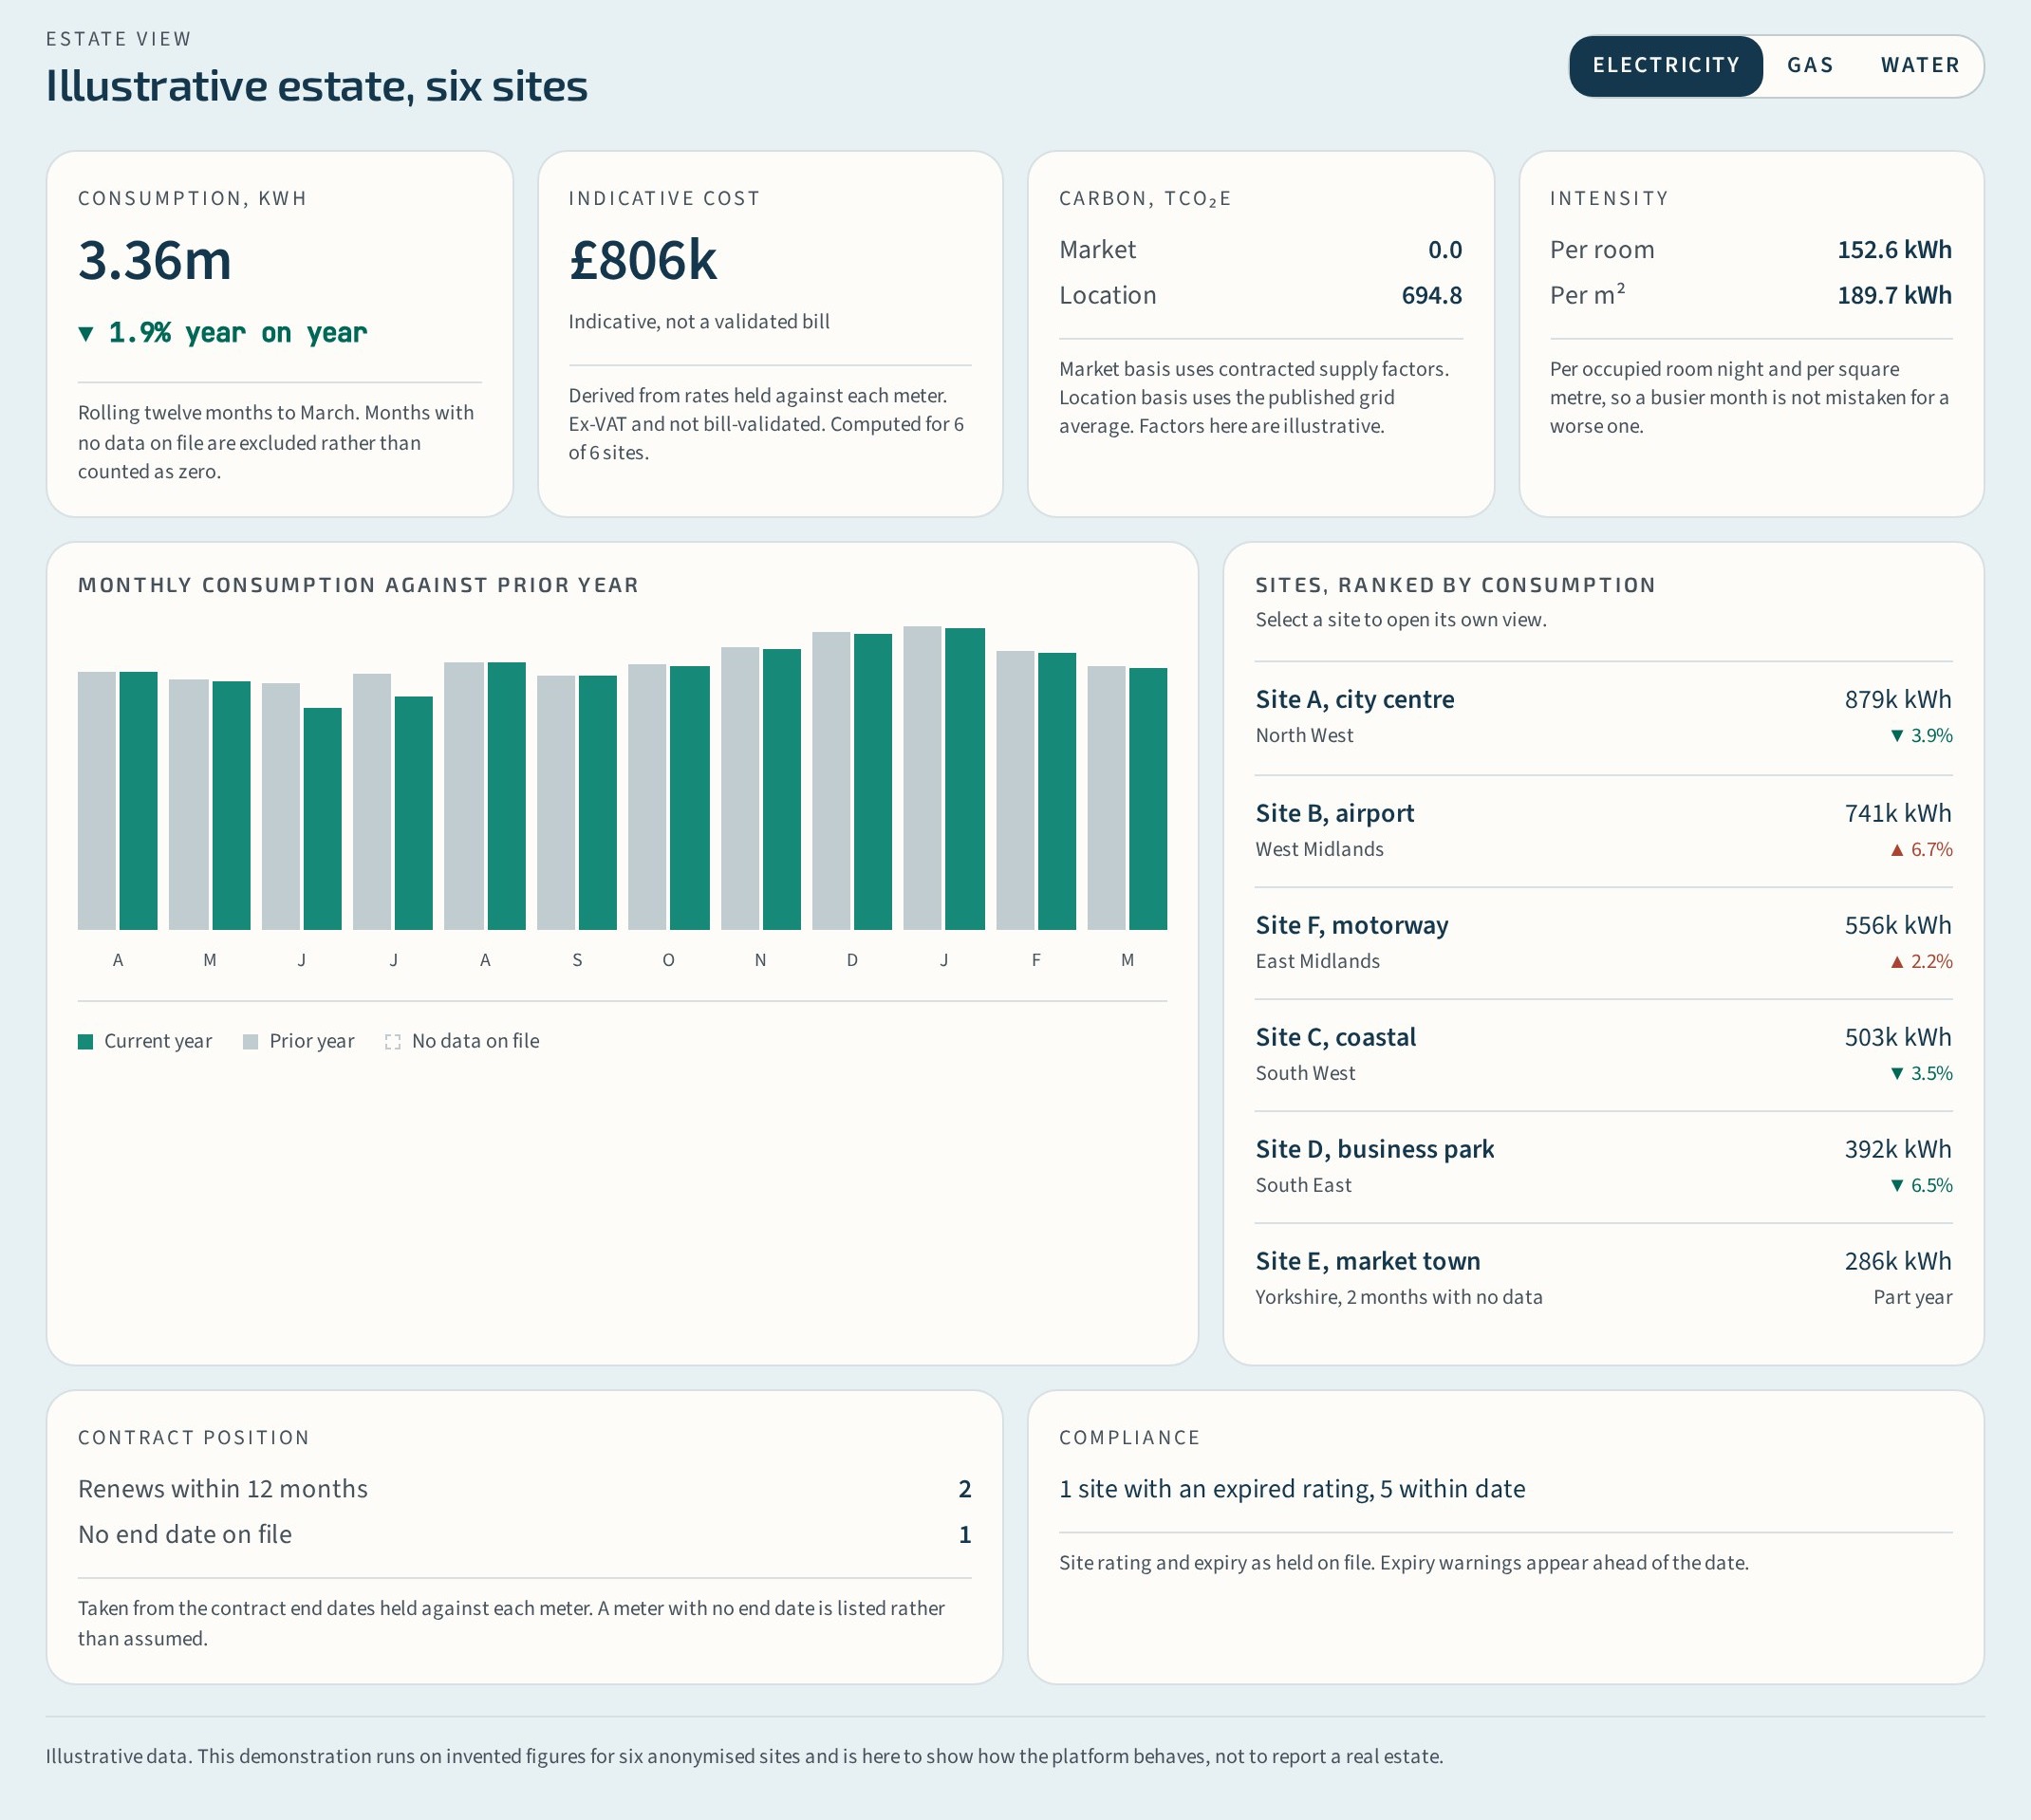The height and width of the screenshot is (1820, 2031).
Task: Click the Current year legend swatch
Action: (x=86, y=1042)
